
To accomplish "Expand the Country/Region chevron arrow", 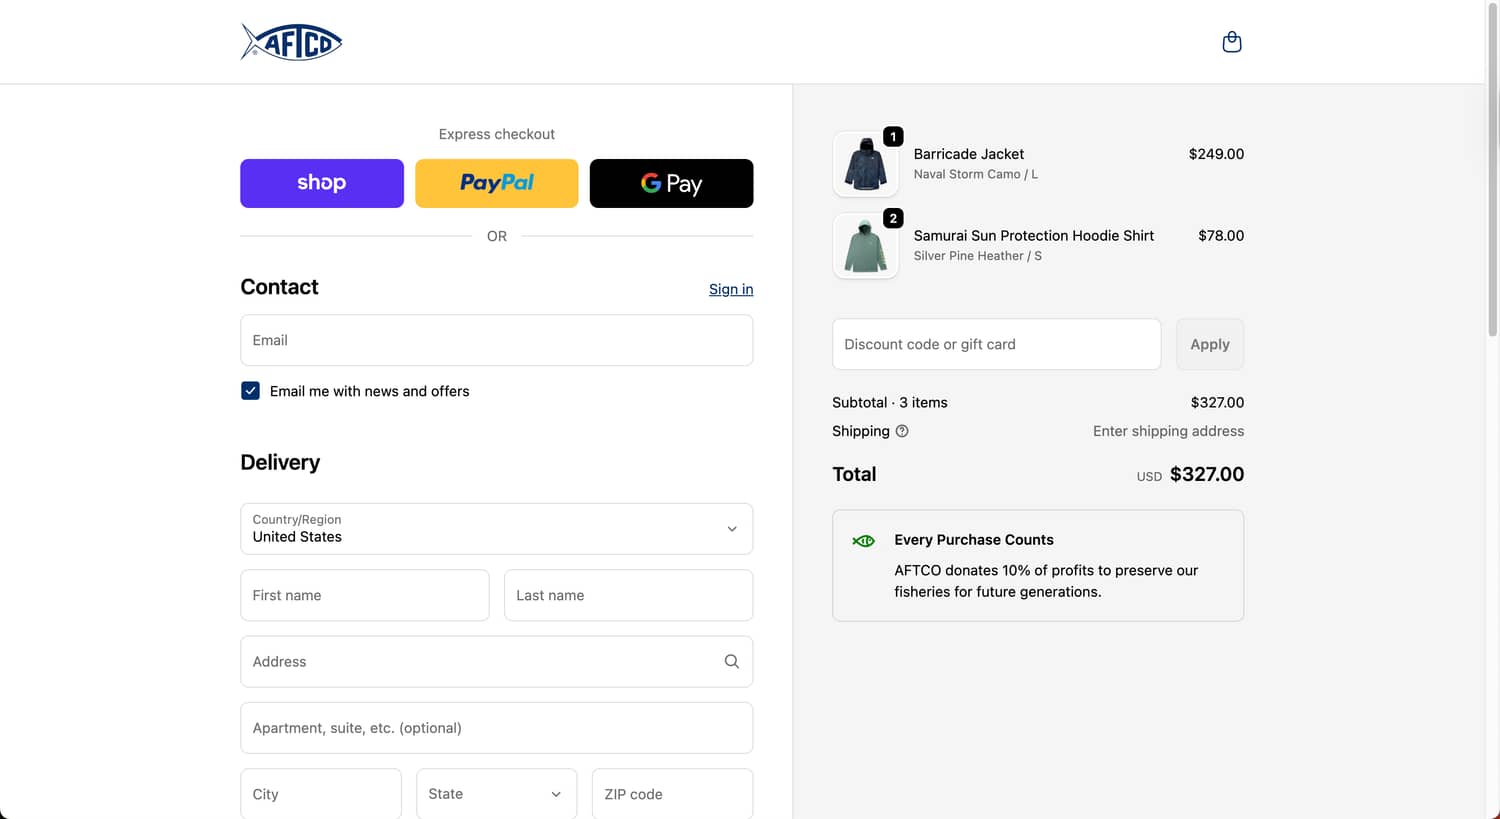I will 731,529.
